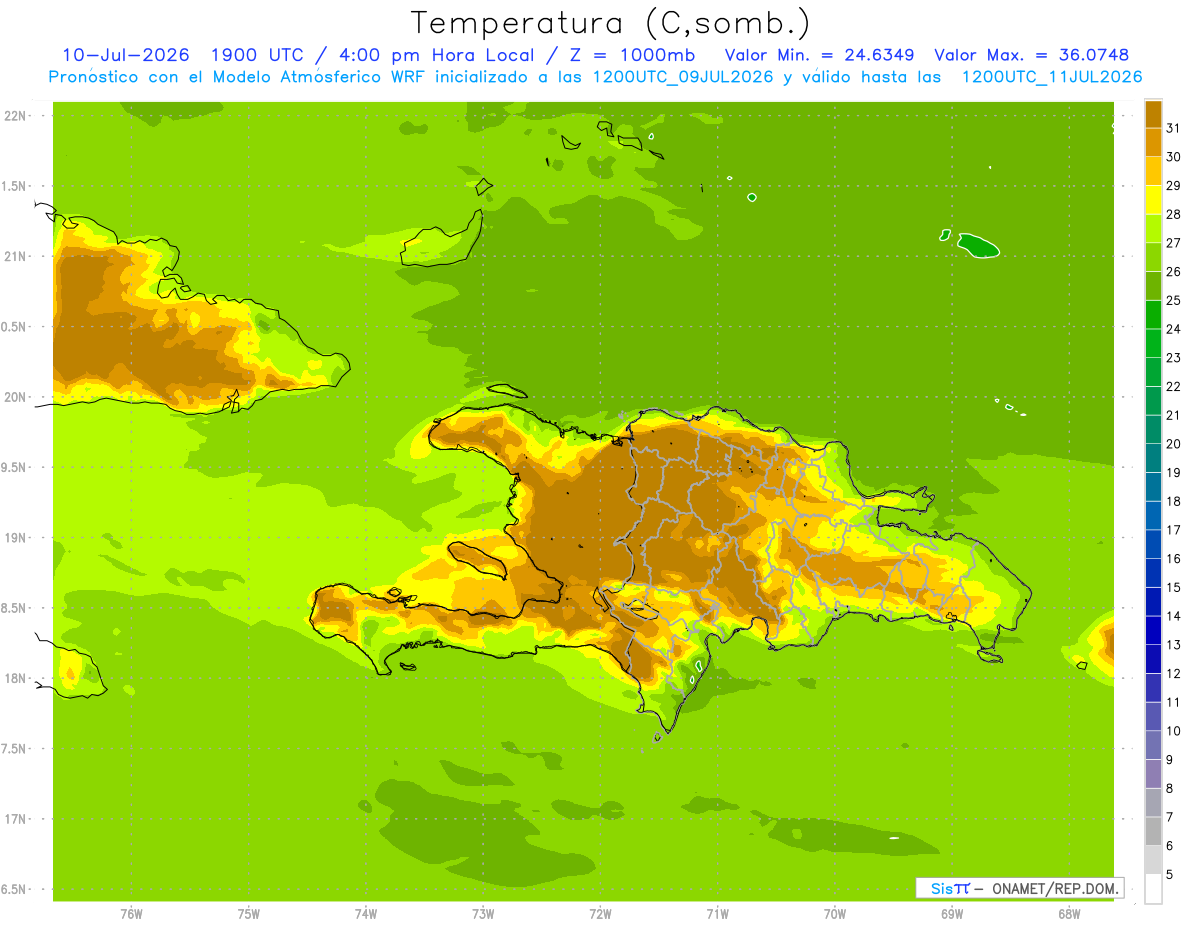The image size is (1200, 927).
Task: Select the "1200UTC_11JUL2026" valid-until time
Action: (x=1052, y=77)
